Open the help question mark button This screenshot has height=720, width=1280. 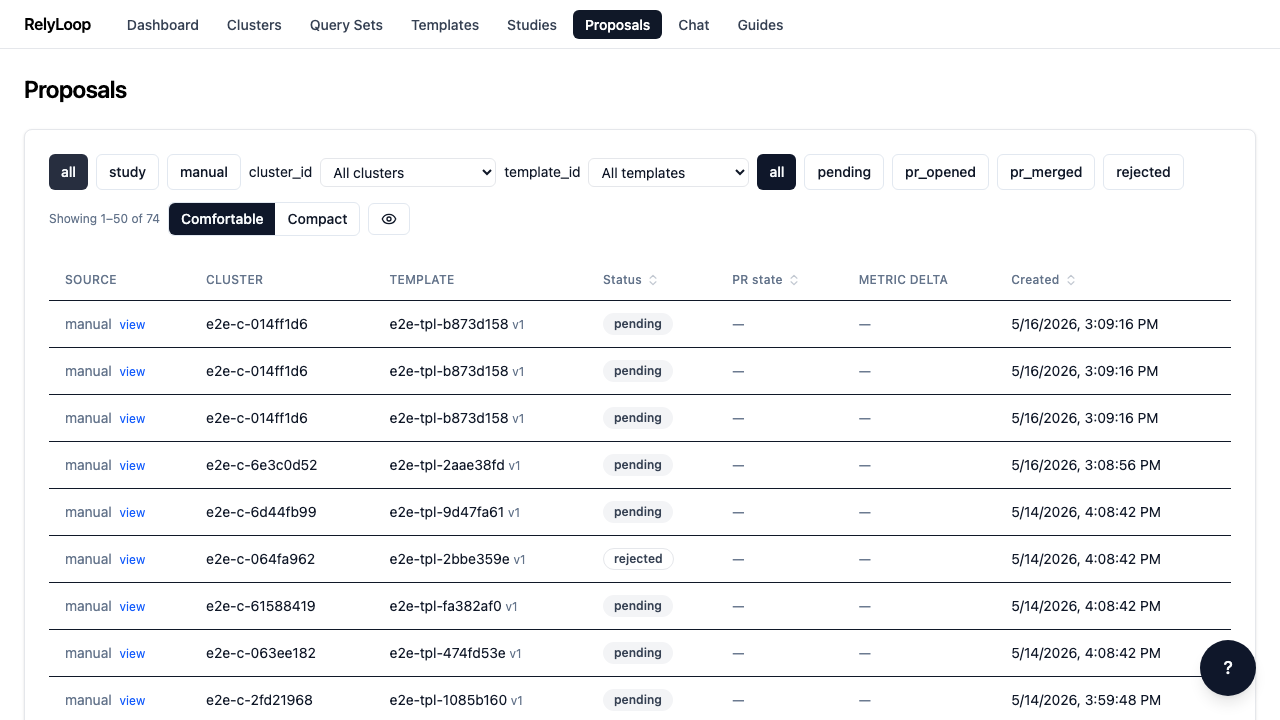click(1227, 668)
